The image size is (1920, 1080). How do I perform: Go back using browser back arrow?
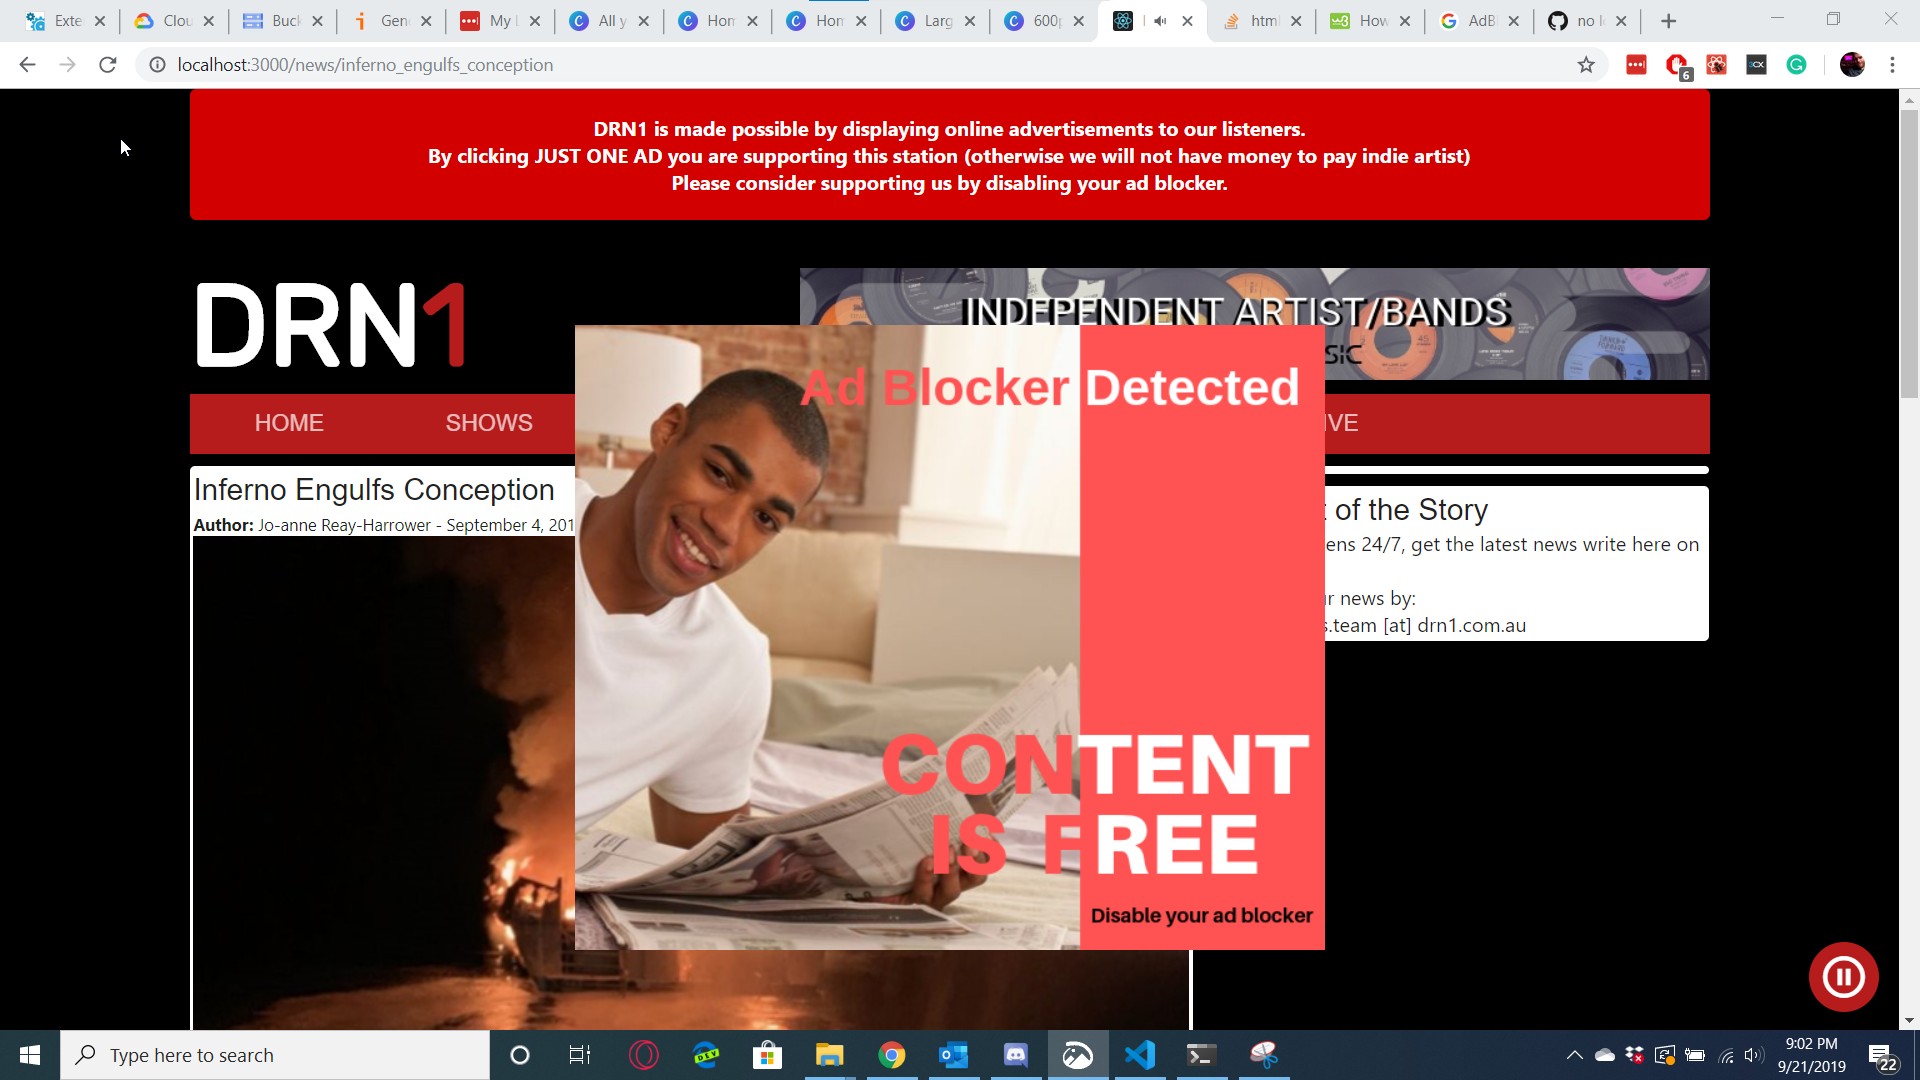point(27,65)
